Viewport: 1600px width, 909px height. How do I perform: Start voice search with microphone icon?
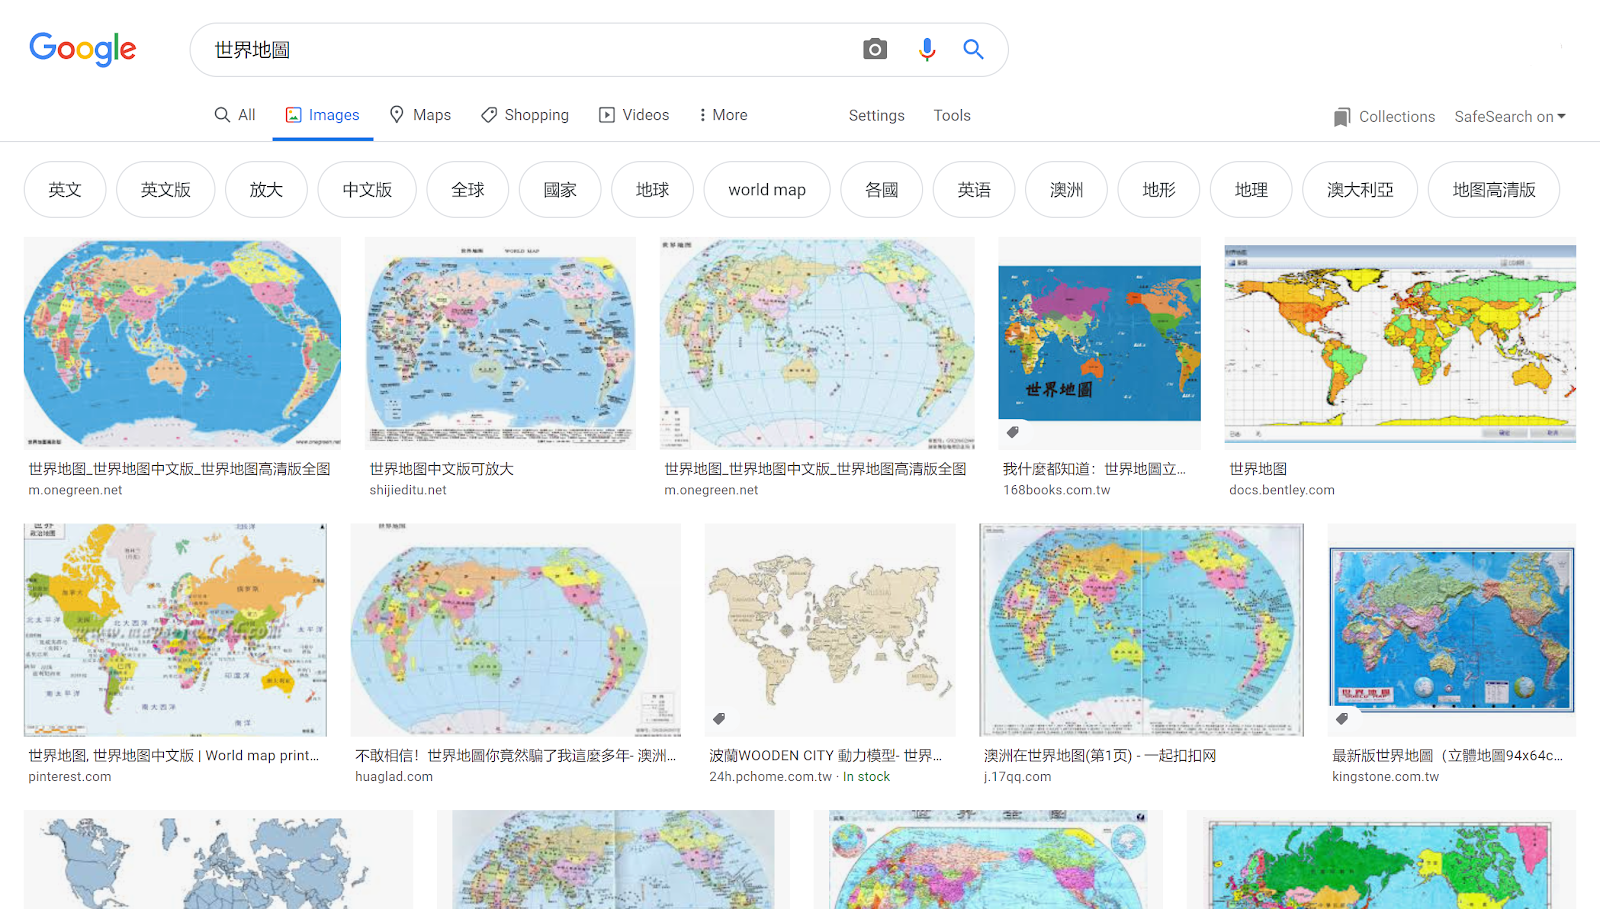[x=927, y=49]
